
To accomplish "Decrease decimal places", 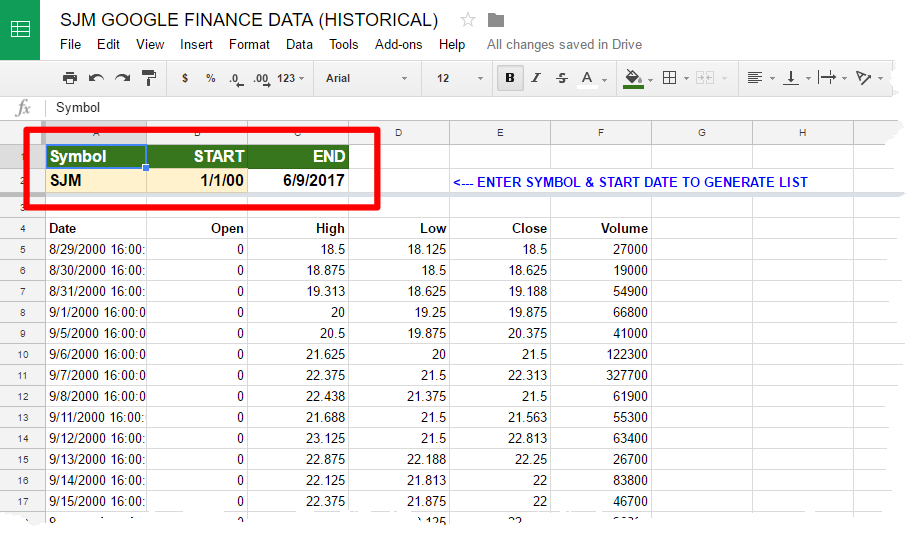I will 236,79.
